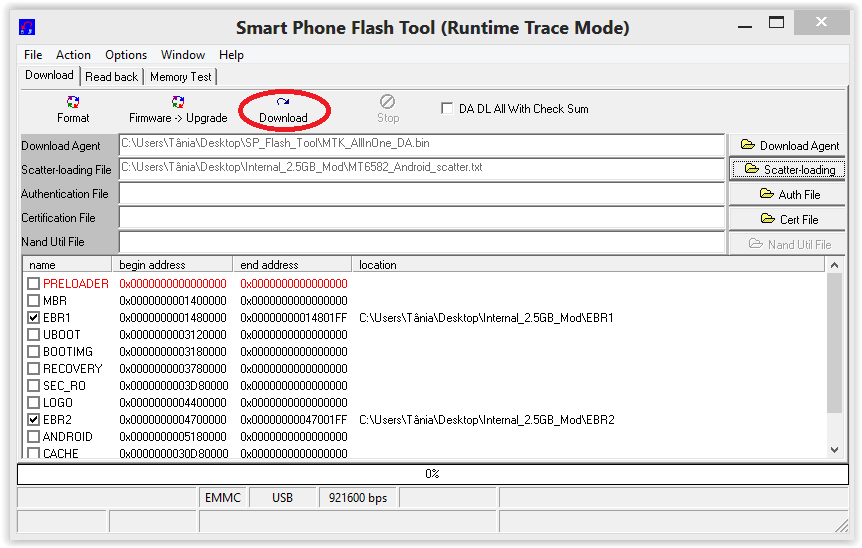862x548 pixels.
Task: Switch to the Memory Test tab
Action: [180, 77]
